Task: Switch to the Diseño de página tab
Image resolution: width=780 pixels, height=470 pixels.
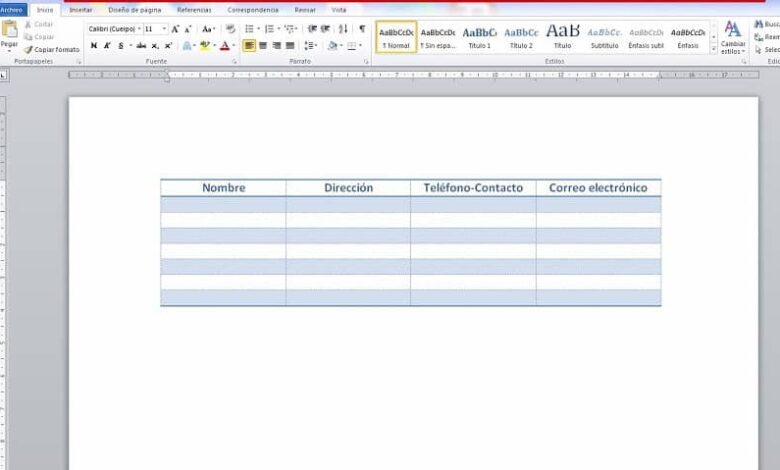Action: pos(135,10)
